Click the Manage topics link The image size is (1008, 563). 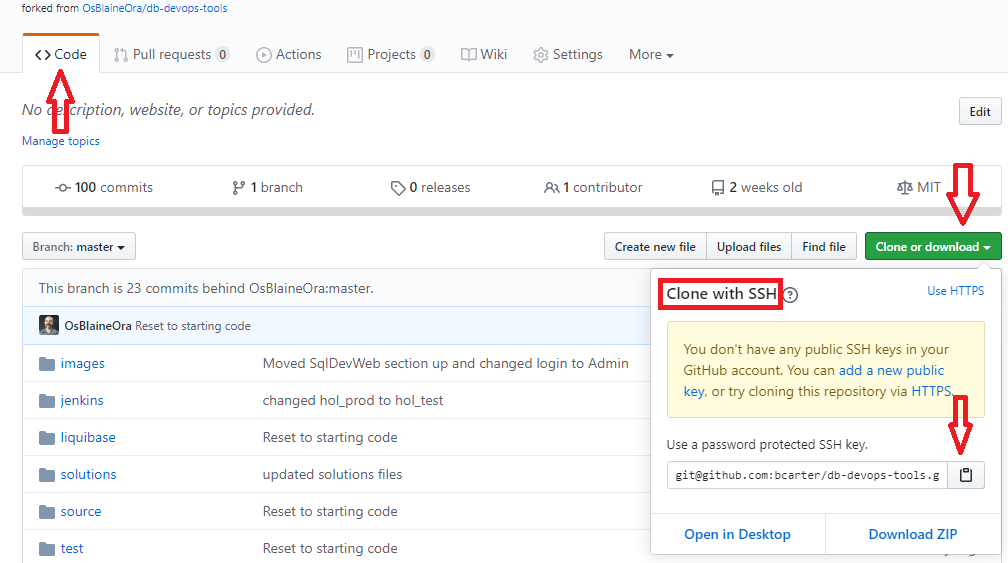(61, 141)
